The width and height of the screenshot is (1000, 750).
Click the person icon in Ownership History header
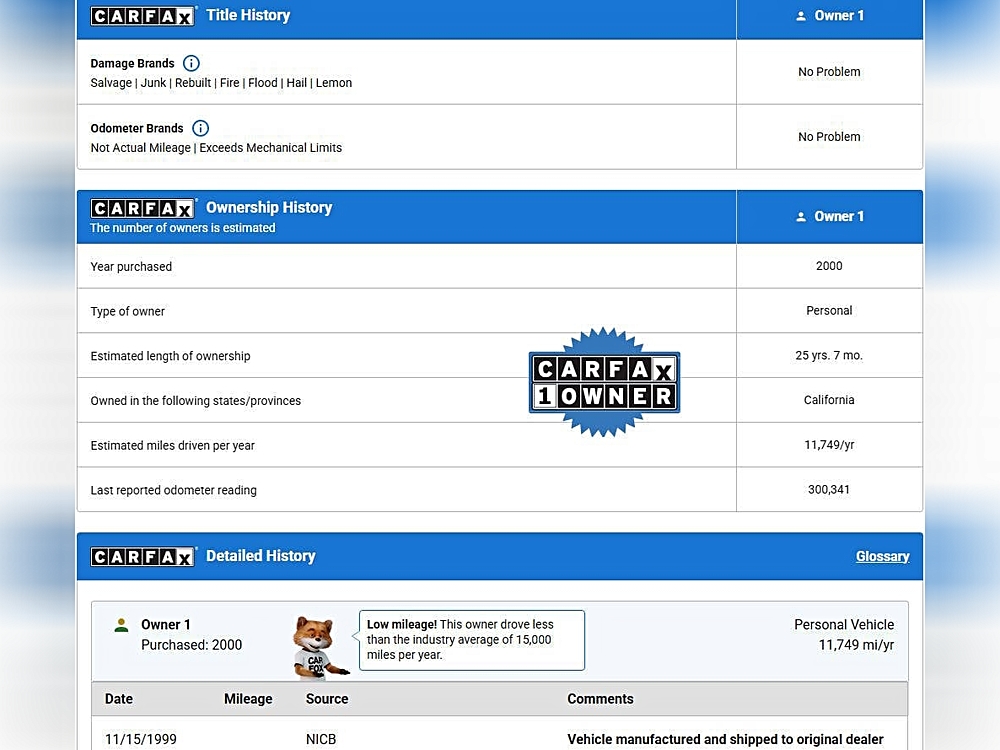coord(801,216)
